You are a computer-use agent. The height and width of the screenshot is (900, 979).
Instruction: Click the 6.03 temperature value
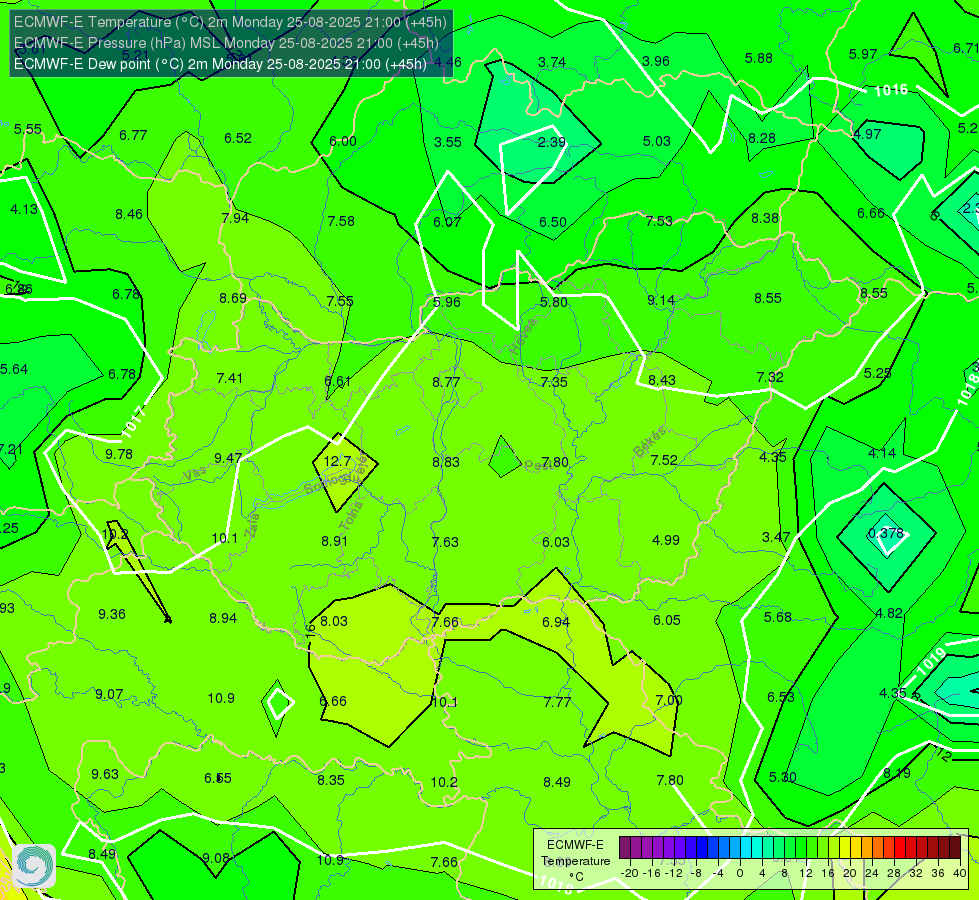(556, 542)
